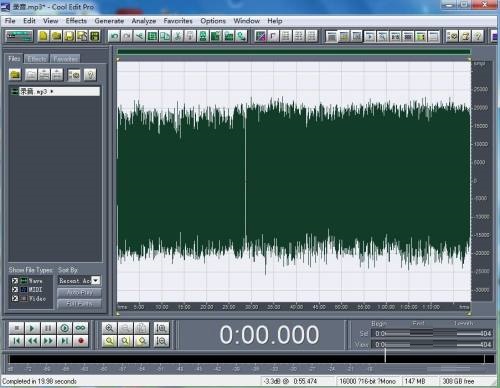500x388 pixels.
Task: Open the Window menu
Action: [247, 21]
